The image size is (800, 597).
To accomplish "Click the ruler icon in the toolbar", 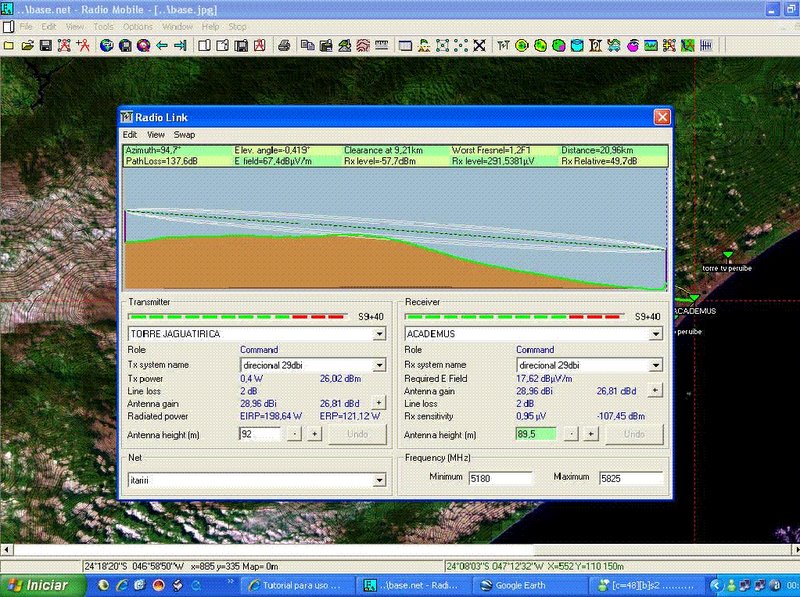I will pyautogui.click(x=382, y=46).
